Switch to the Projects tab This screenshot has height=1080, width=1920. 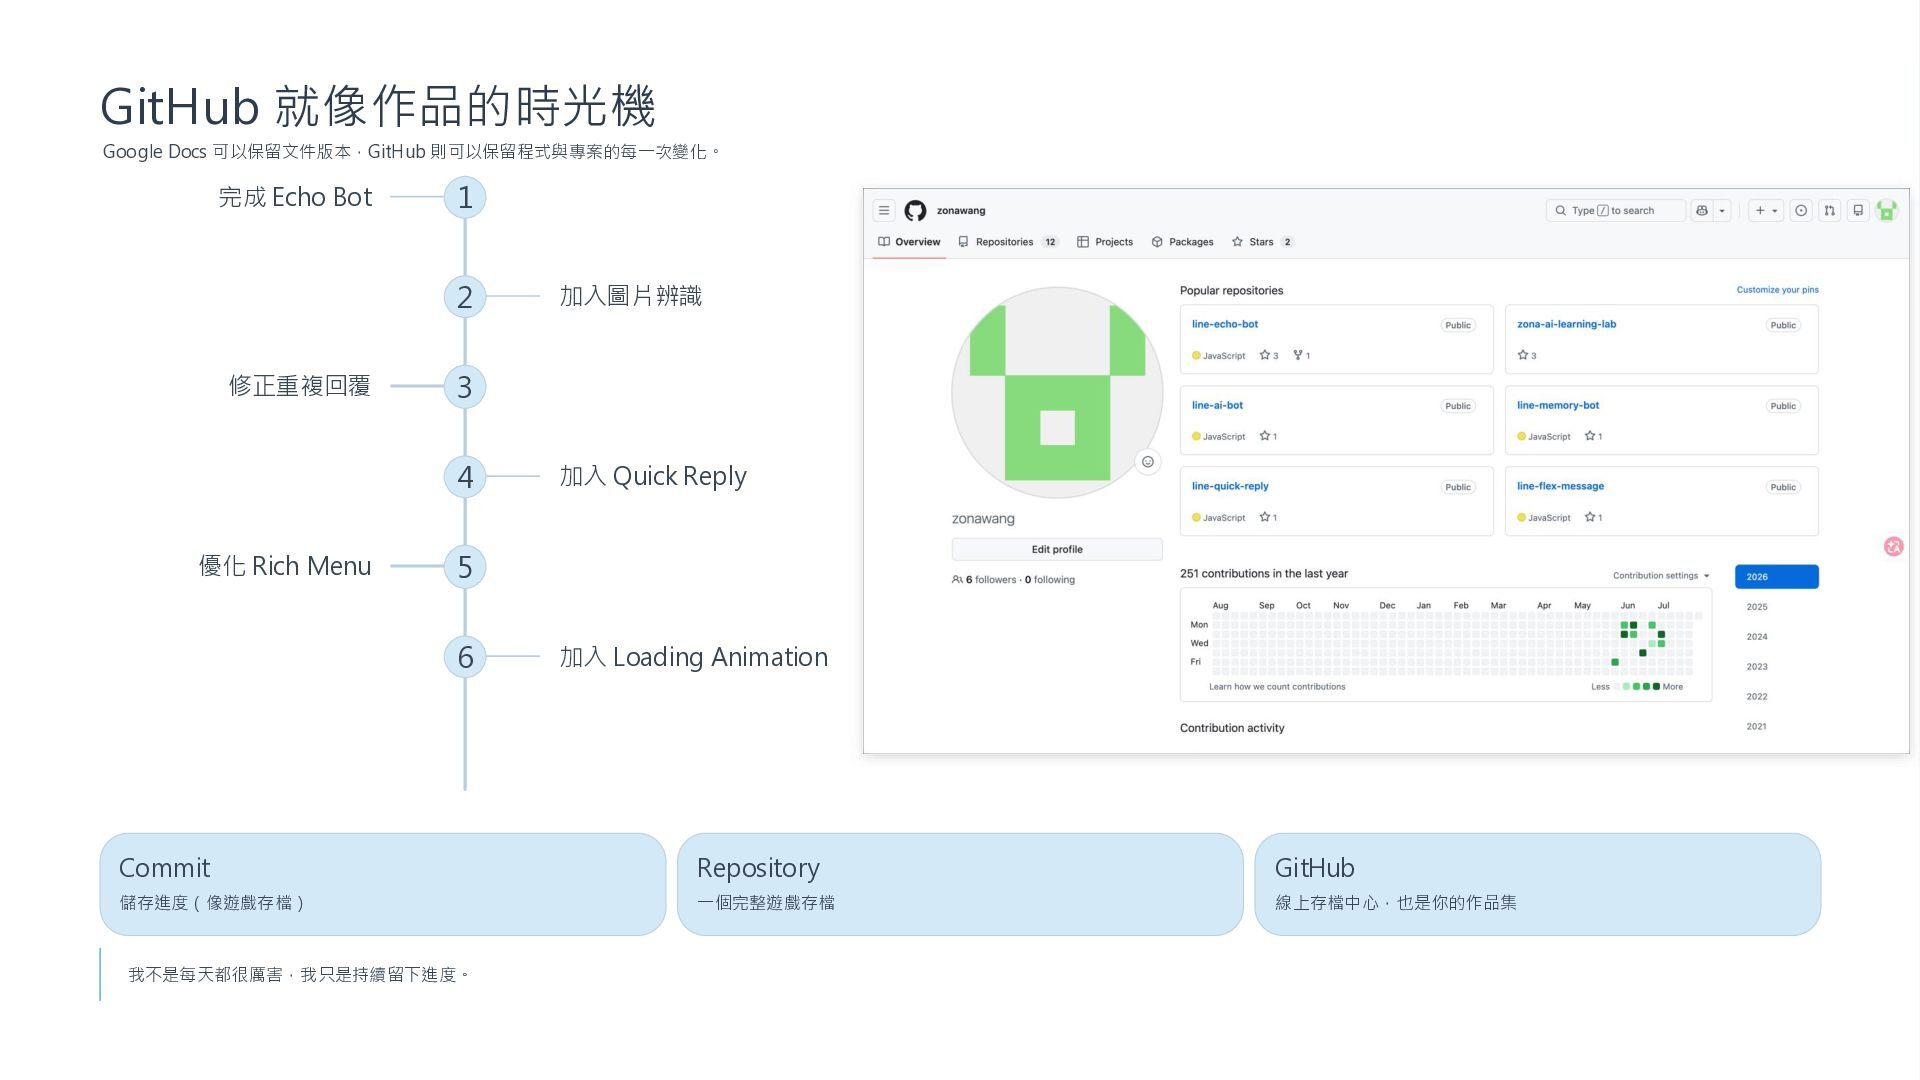1105,242
